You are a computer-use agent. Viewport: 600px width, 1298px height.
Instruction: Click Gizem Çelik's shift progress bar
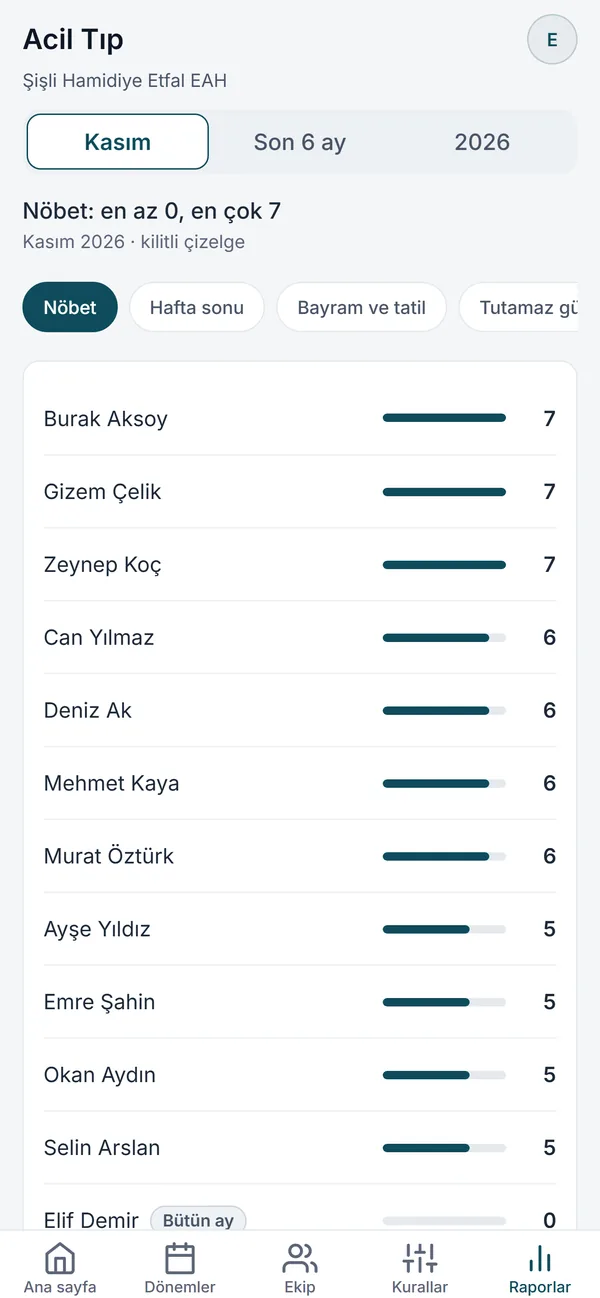[444, 492]
